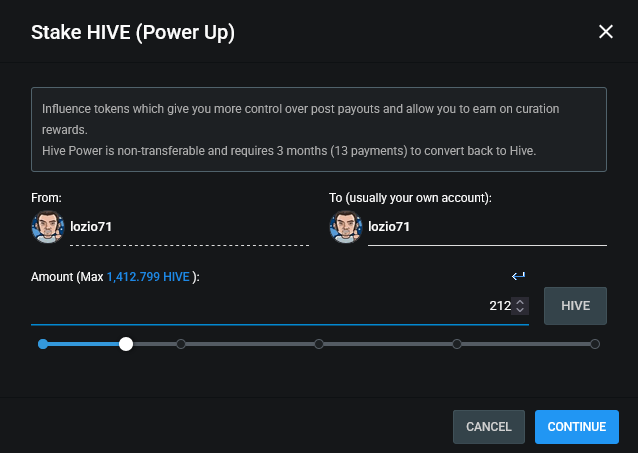Click the lozio71 avatar under To
Viewport: 638px width, 453px height.
(345, 227)
